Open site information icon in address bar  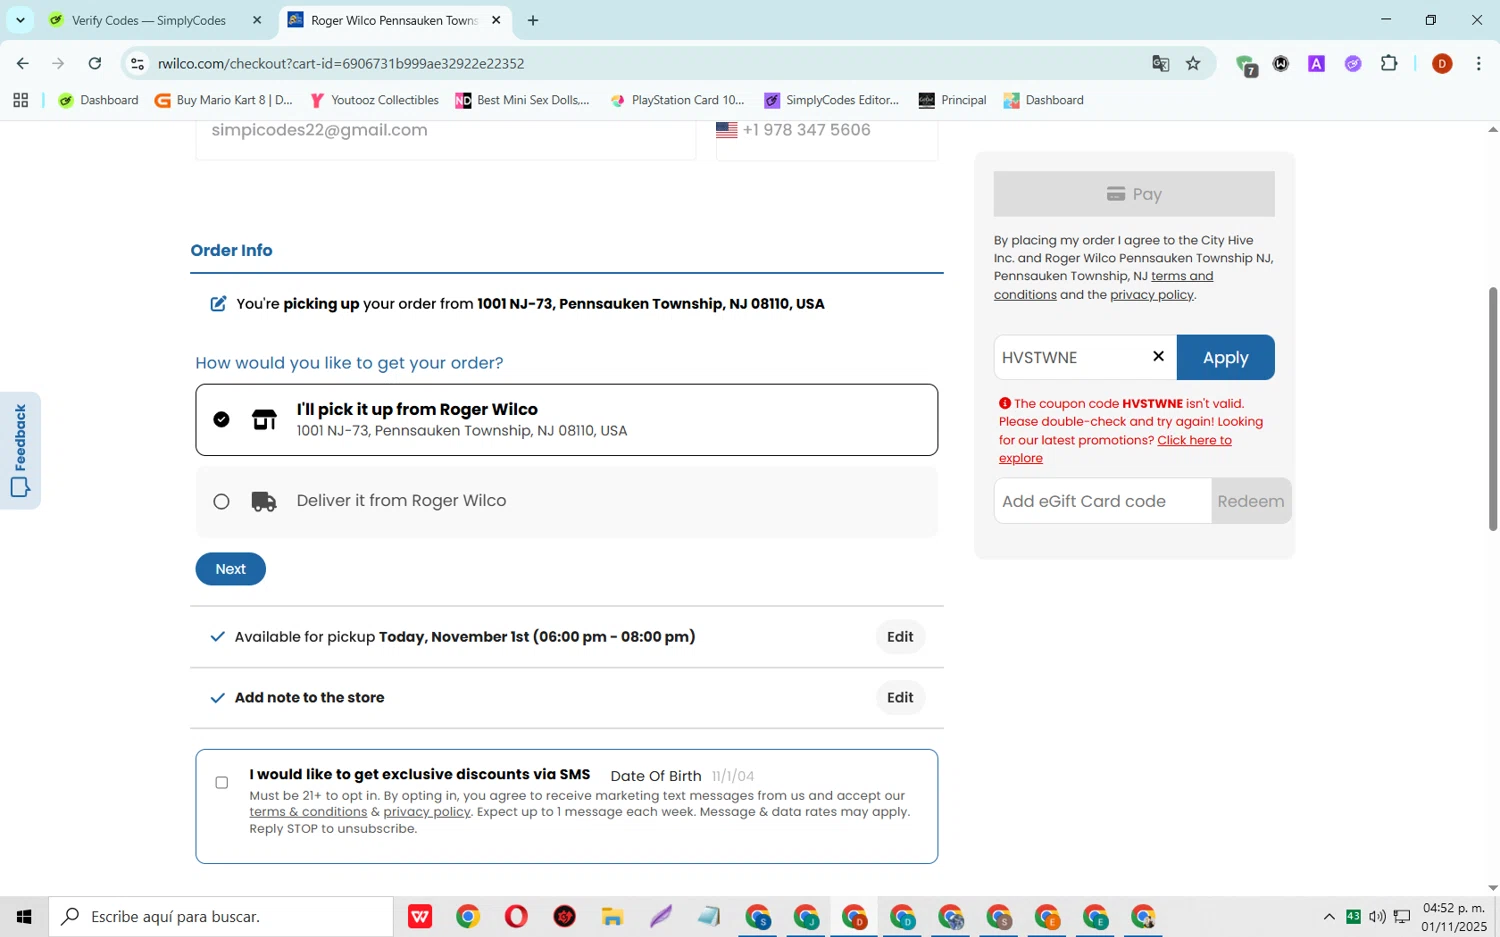coord(138,63)
